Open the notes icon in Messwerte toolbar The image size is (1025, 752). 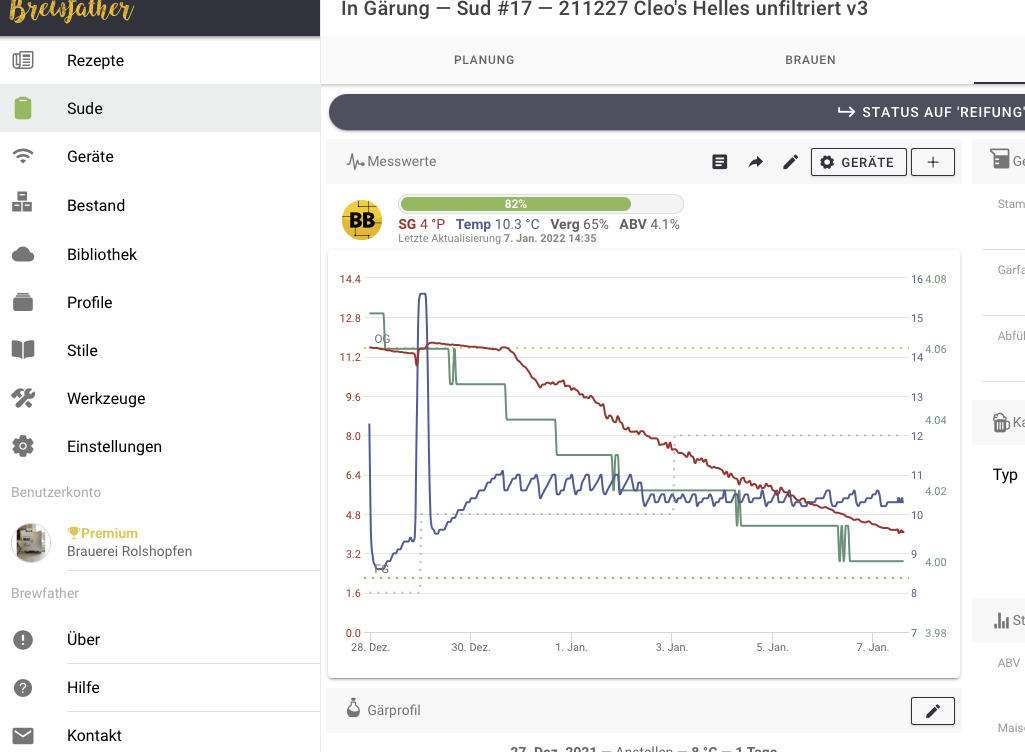coord(719,162)
